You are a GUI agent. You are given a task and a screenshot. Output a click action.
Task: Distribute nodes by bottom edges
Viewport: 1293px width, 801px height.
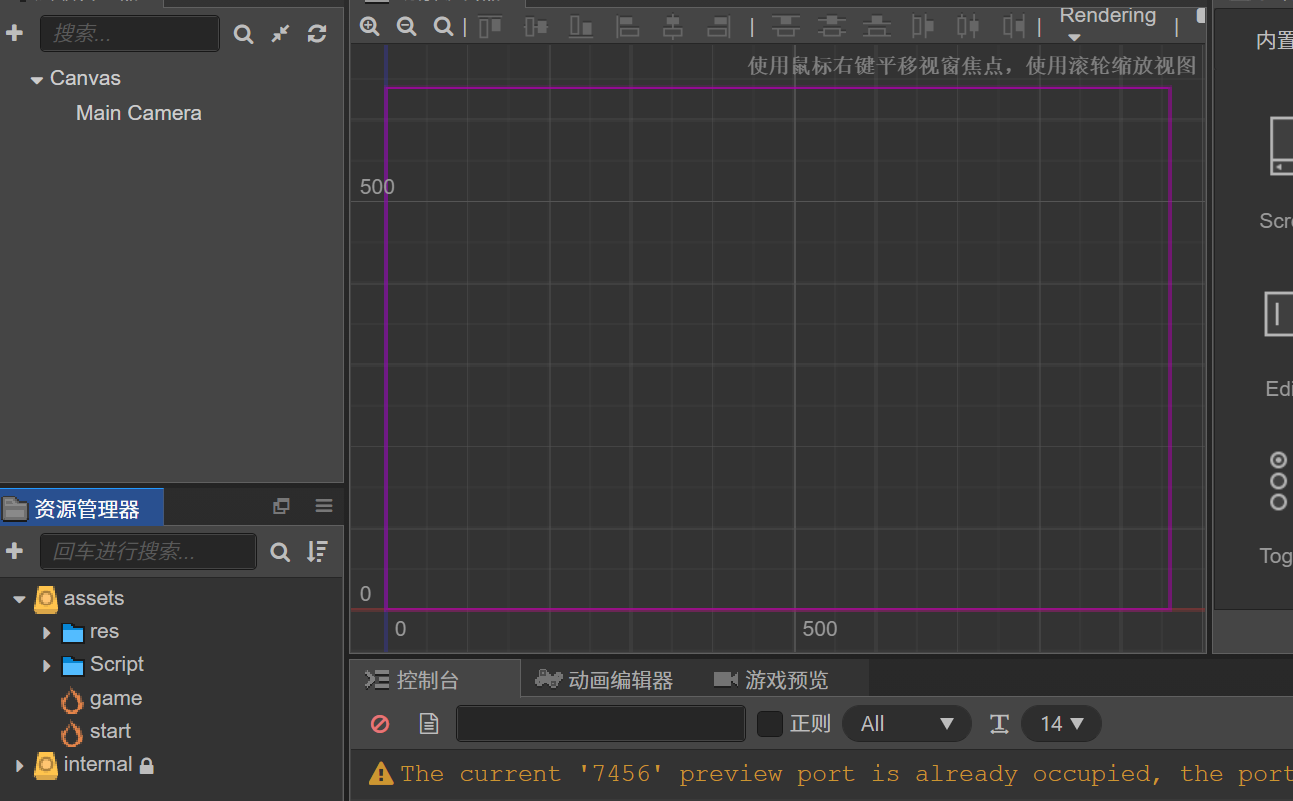[877, 27]
